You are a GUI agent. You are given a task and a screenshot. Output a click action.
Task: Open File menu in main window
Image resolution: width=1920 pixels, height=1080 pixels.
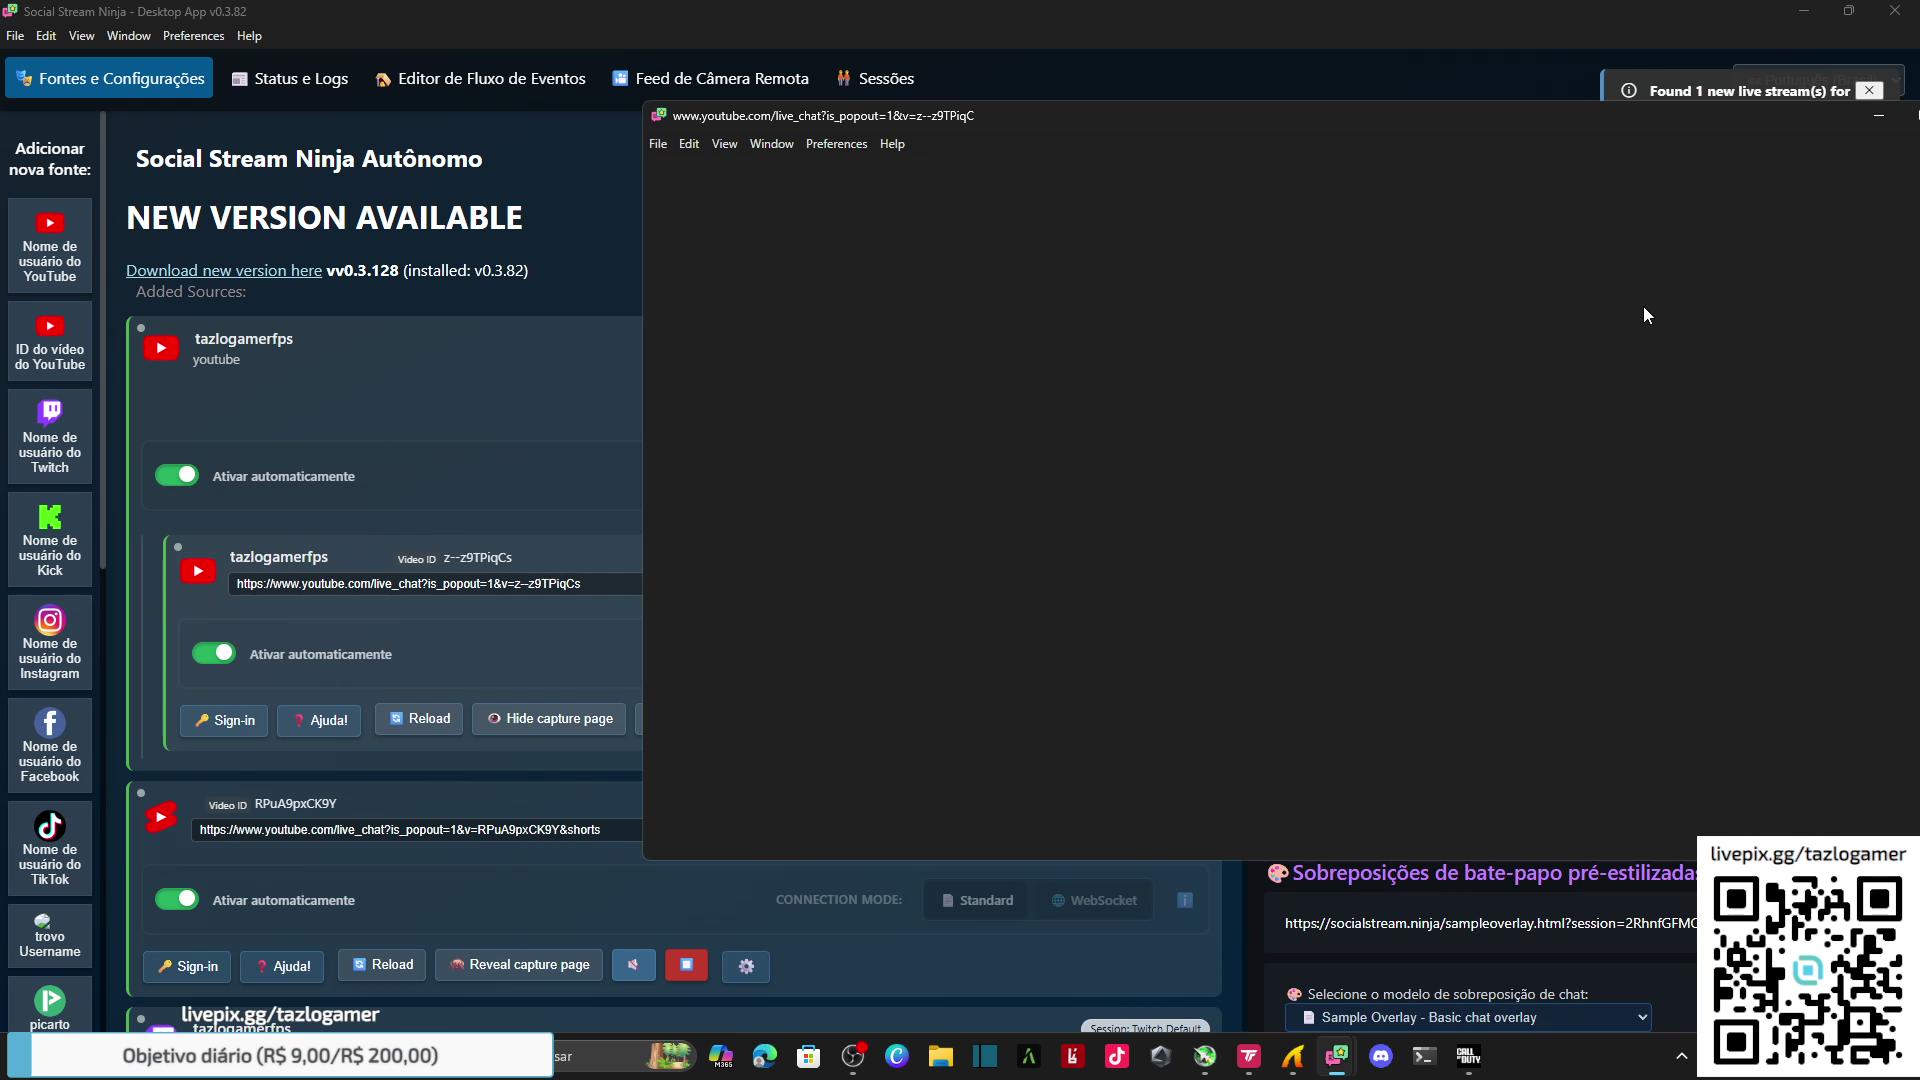click(x=15, y=36)
